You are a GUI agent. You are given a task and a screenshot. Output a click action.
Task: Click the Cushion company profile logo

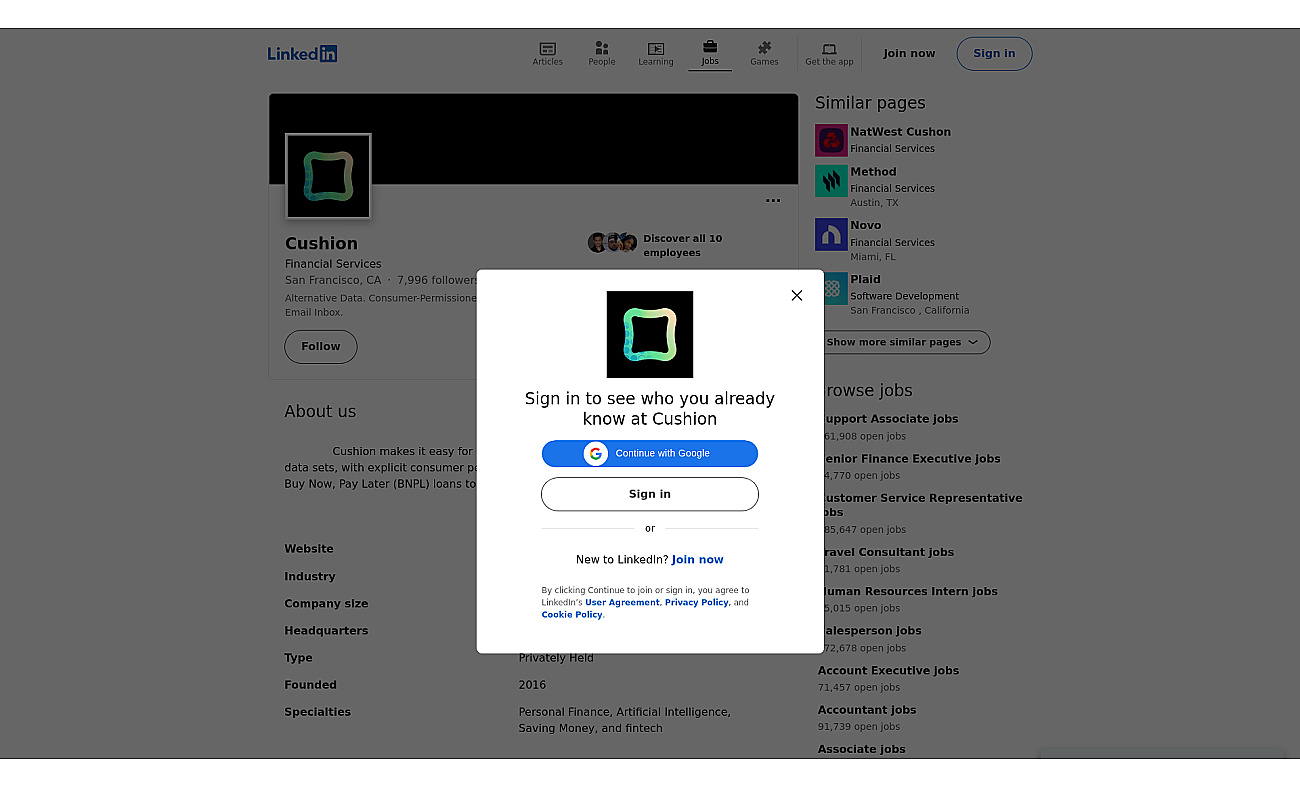pyautogui.click(x=328, y=176)
